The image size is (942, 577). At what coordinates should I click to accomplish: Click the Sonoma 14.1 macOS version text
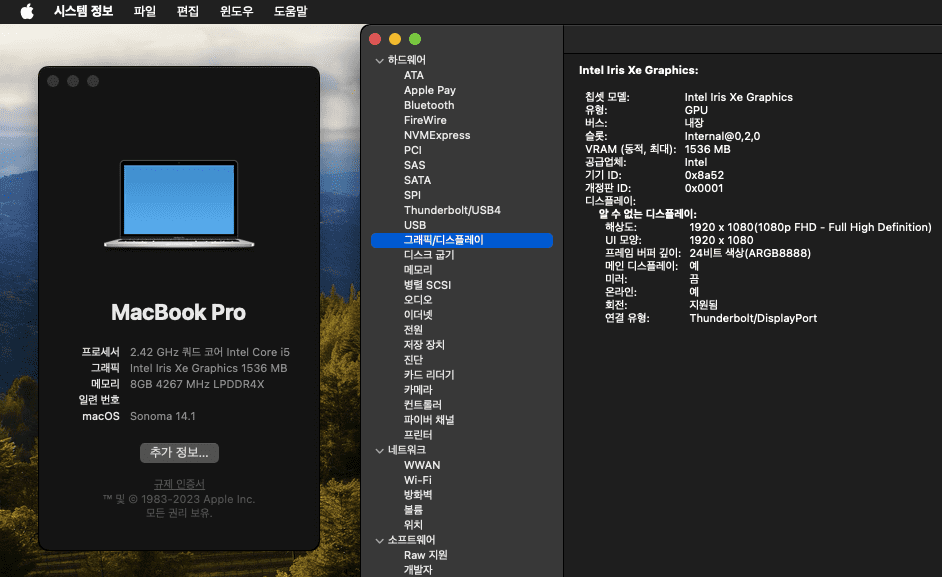pos(162,416)
